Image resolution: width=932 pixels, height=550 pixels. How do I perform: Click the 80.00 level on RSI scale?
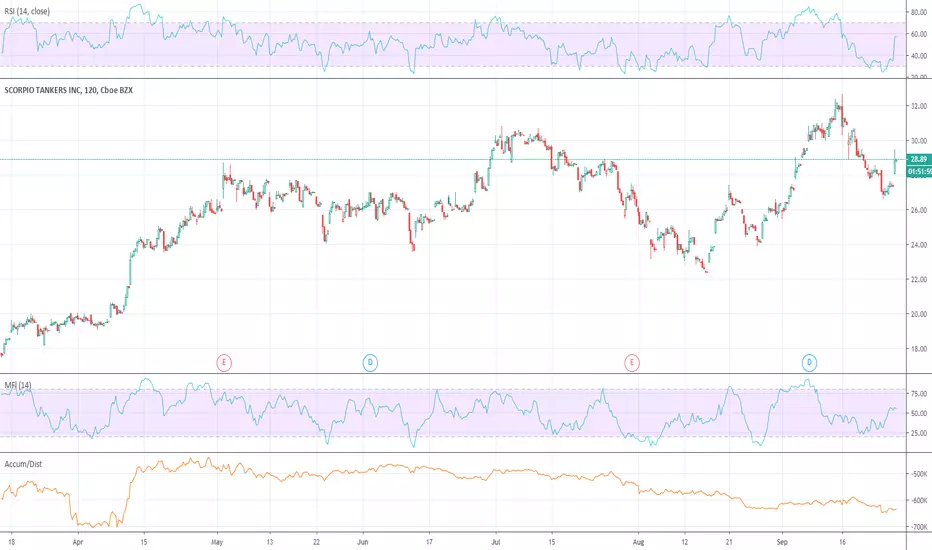(x=919, y=12)
